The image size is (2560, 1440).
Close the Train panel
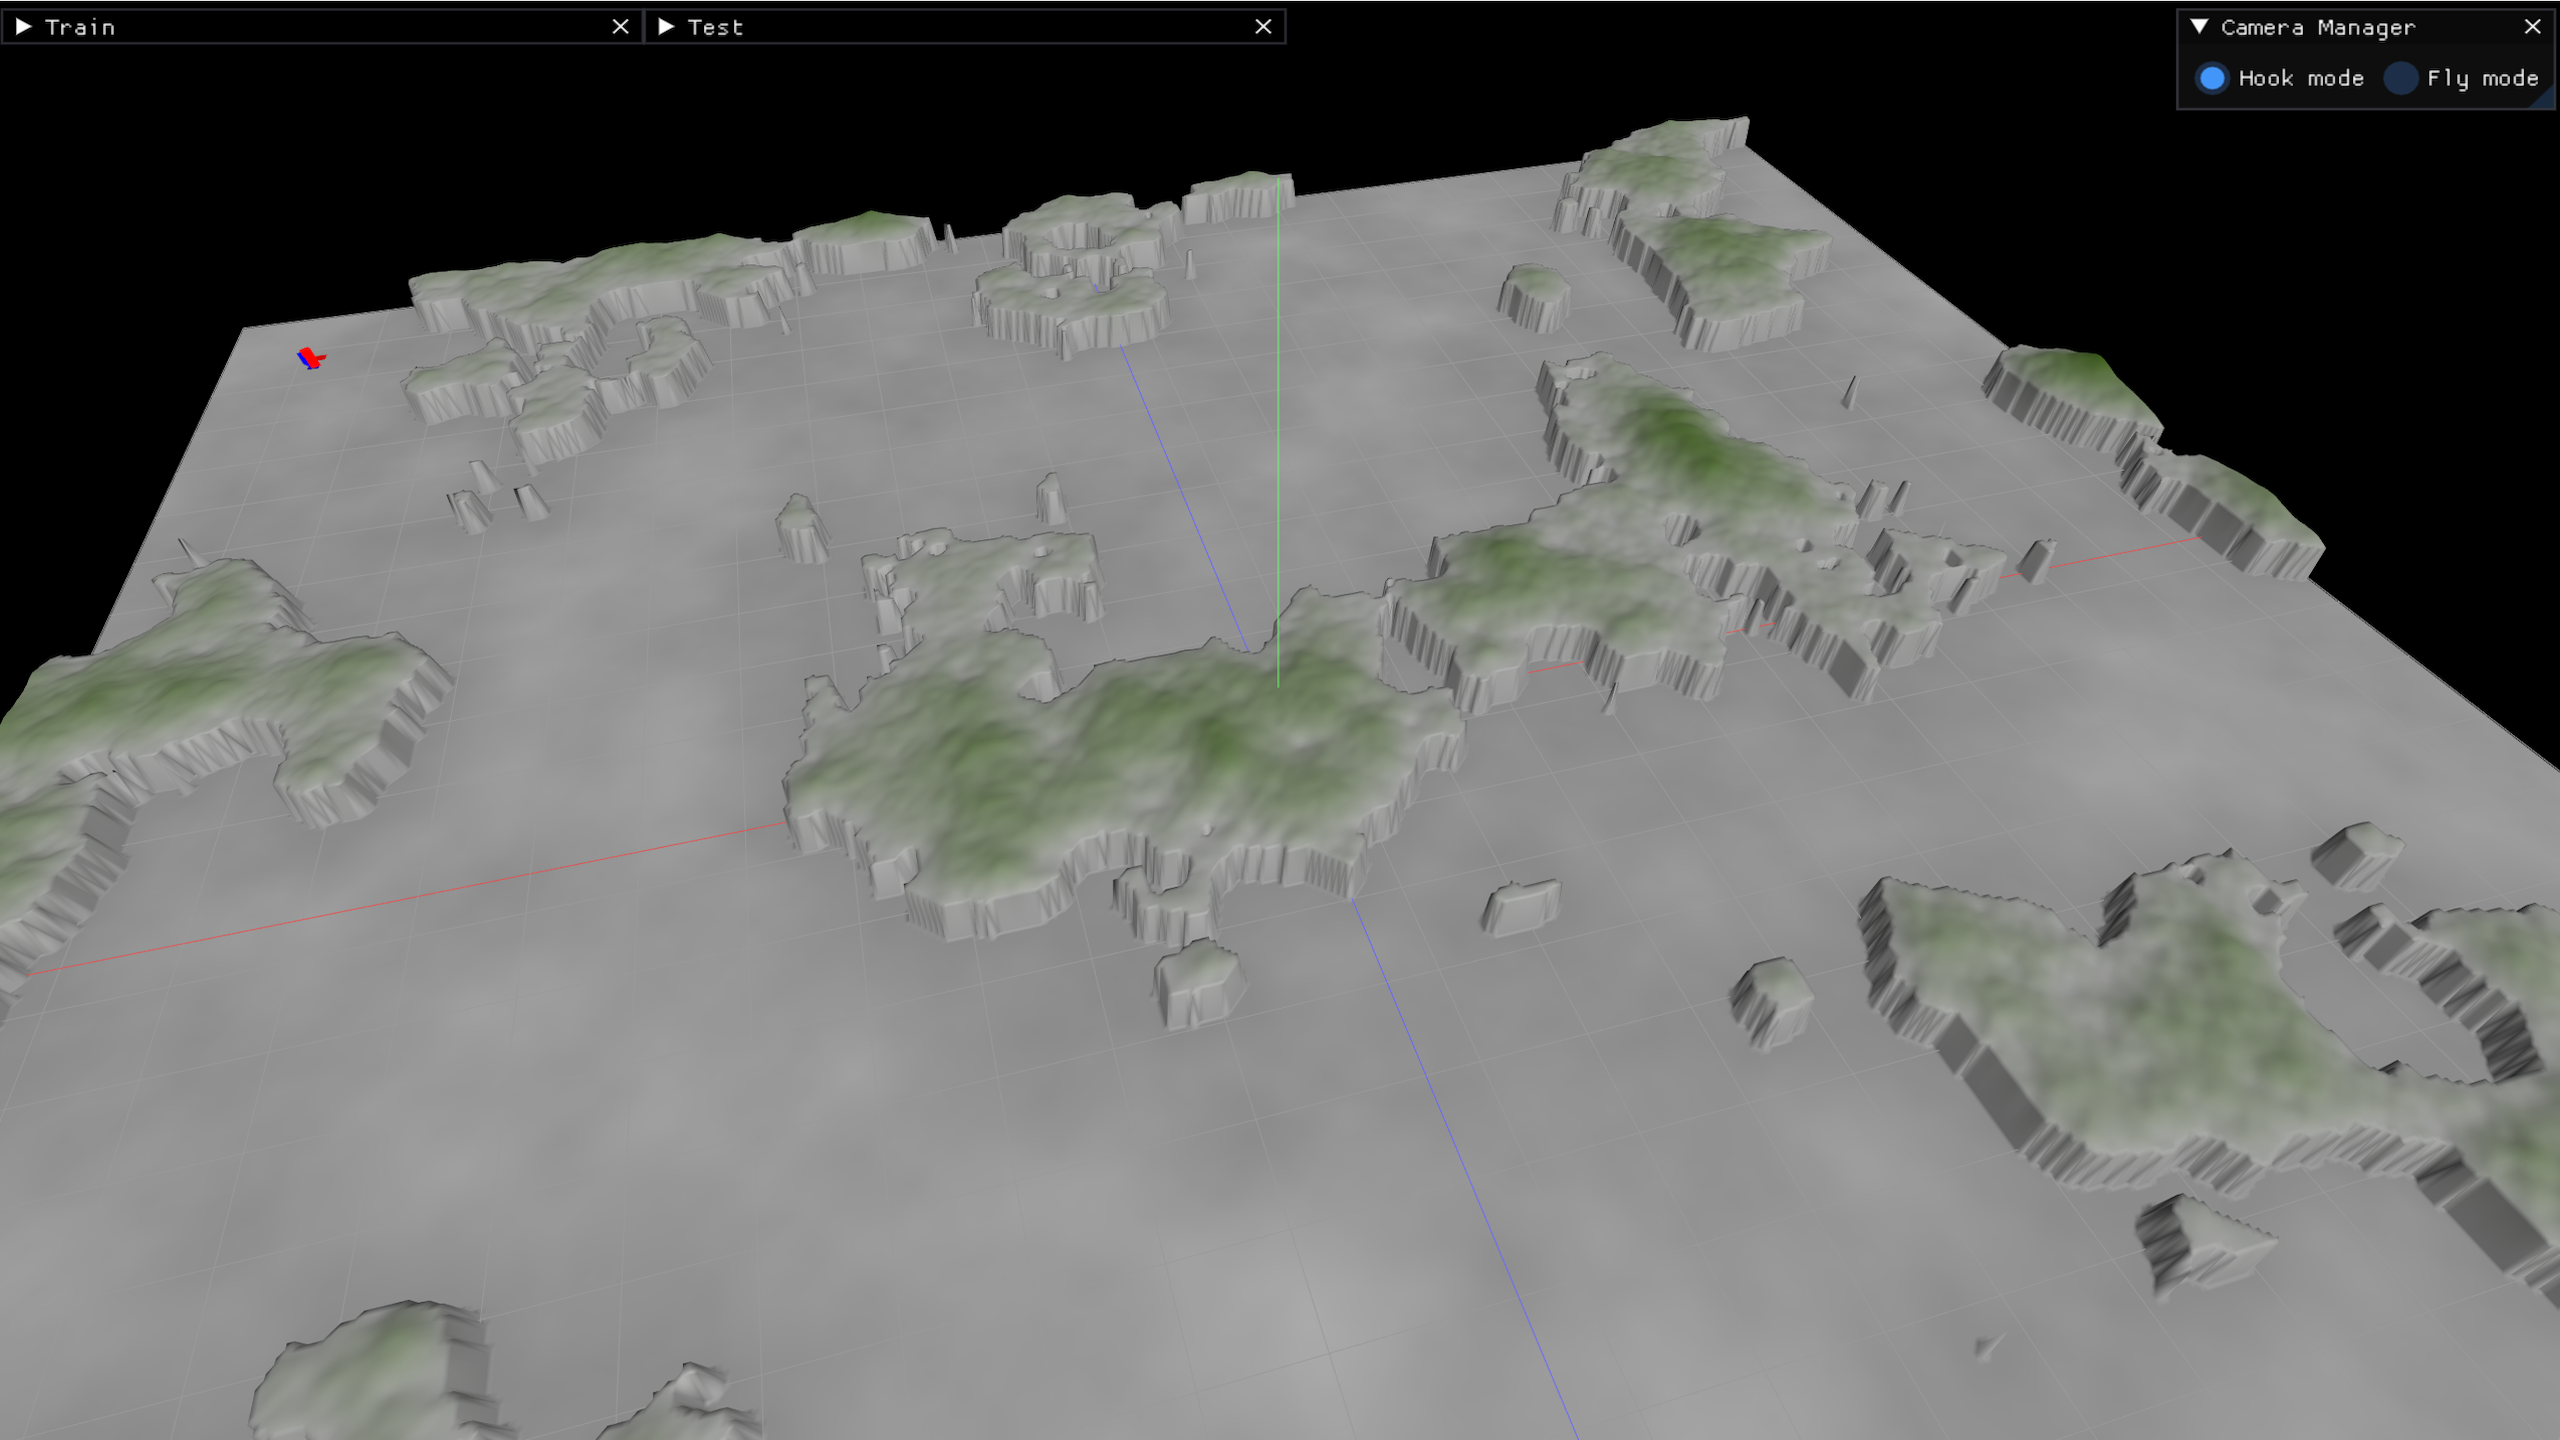620,27
